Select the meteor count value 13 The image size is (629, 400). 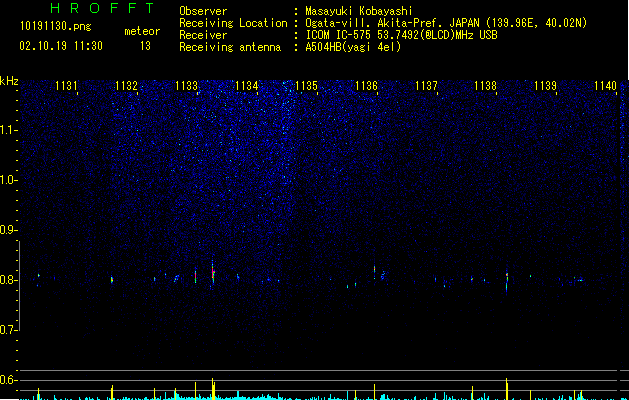click(145, 46)
